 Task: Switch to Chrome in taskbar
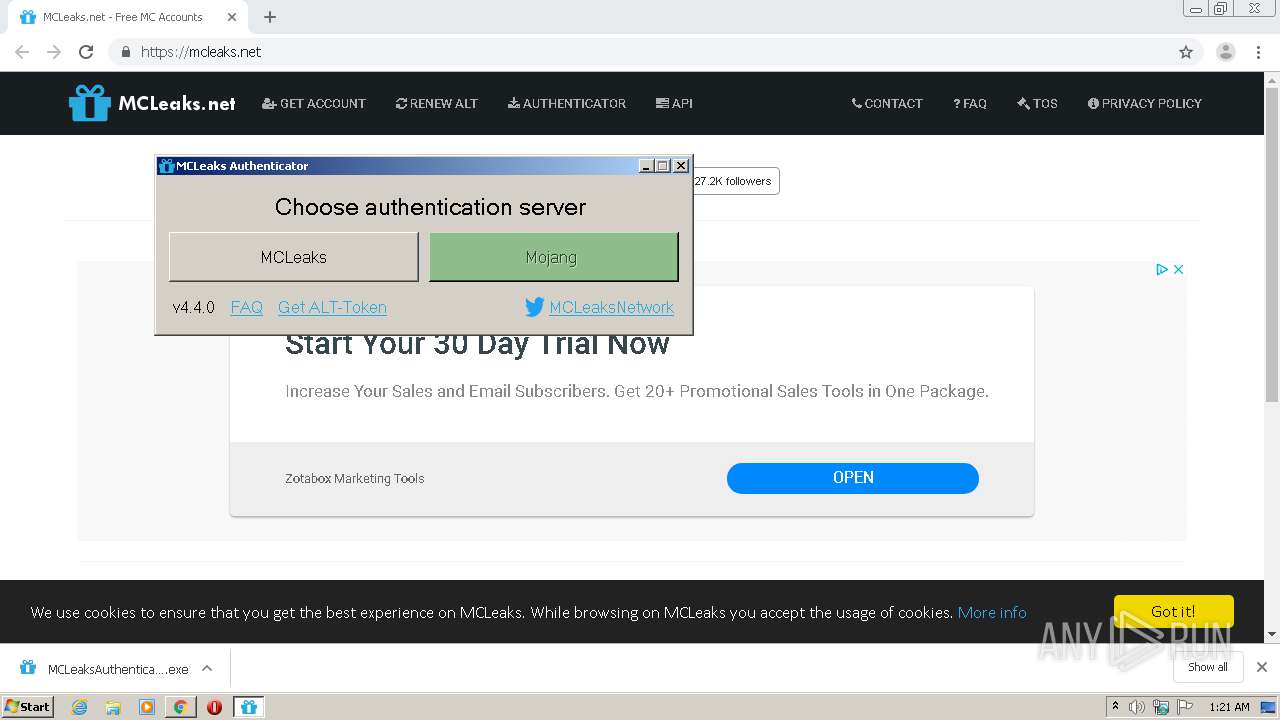(180, 707)
